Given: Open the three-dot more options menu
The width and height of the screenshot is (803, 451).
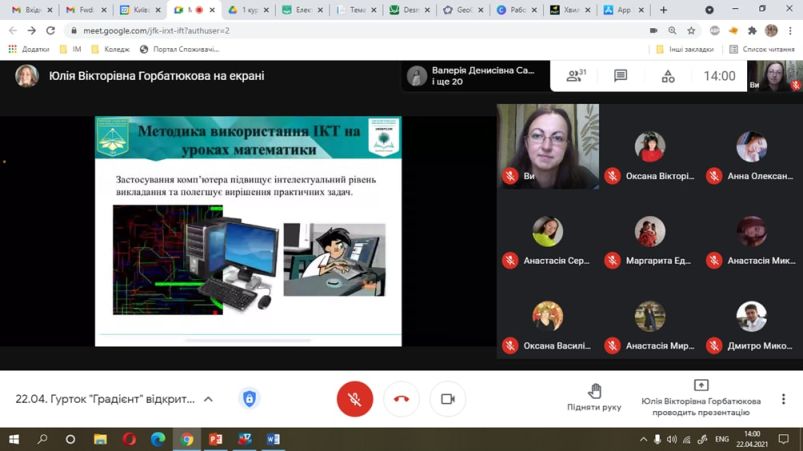Looking at the screenshot, I should (783, 399).
